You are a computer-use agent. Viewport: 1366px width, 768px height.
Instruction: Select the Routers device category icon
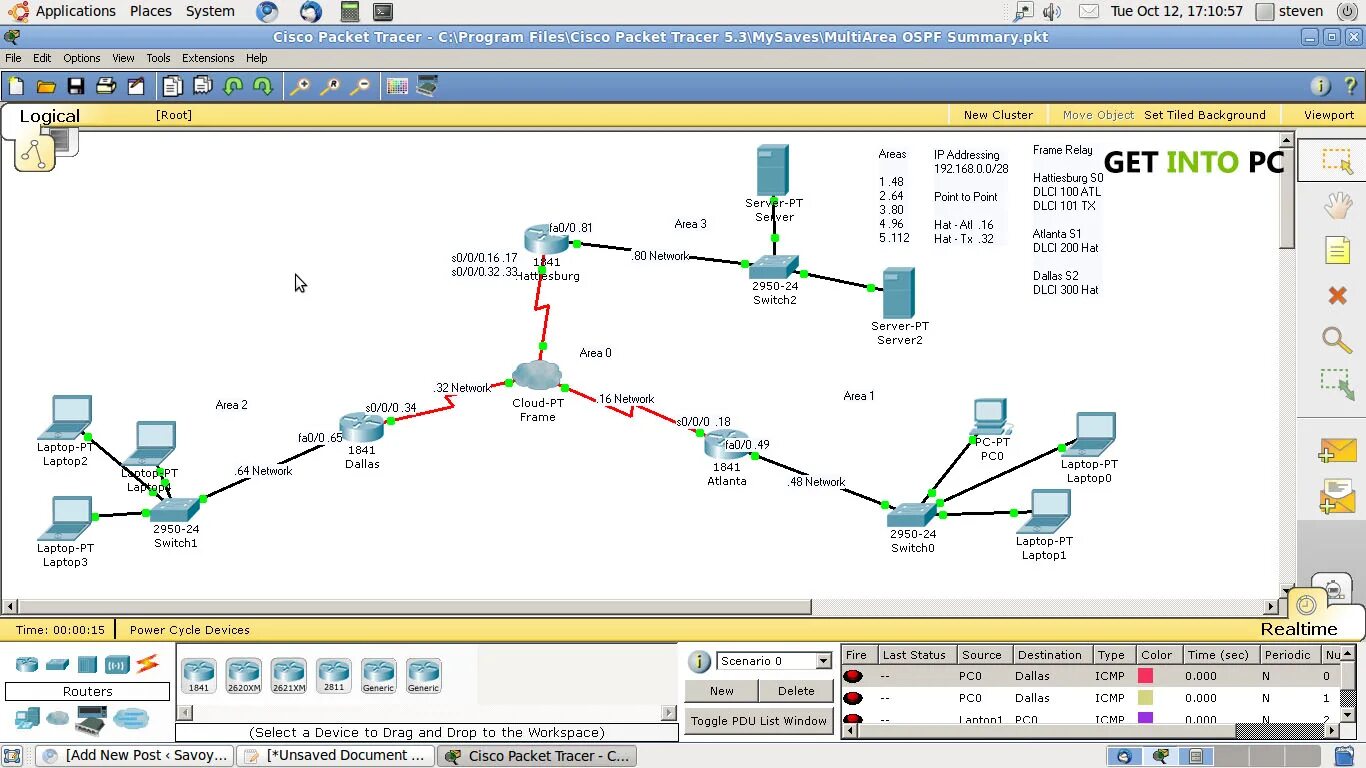27,664
